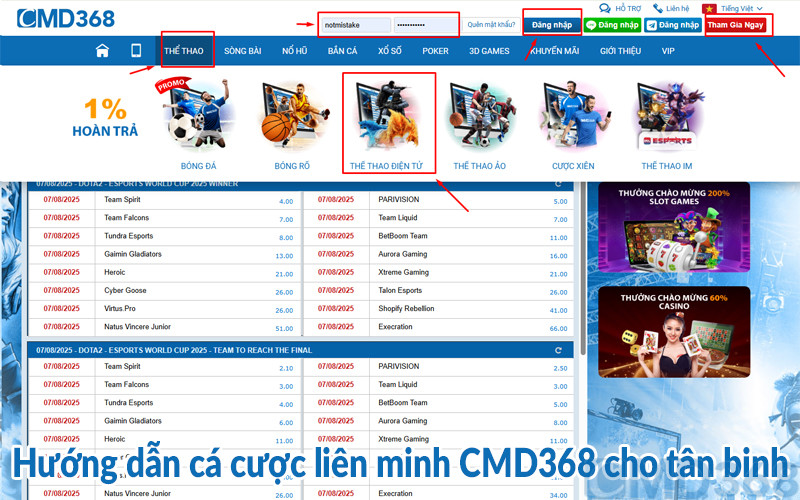The image size is (800, 500).
Task: Click BetBoom Team odds 11.00 in Winner table
Action: click(x=559, y=237)
